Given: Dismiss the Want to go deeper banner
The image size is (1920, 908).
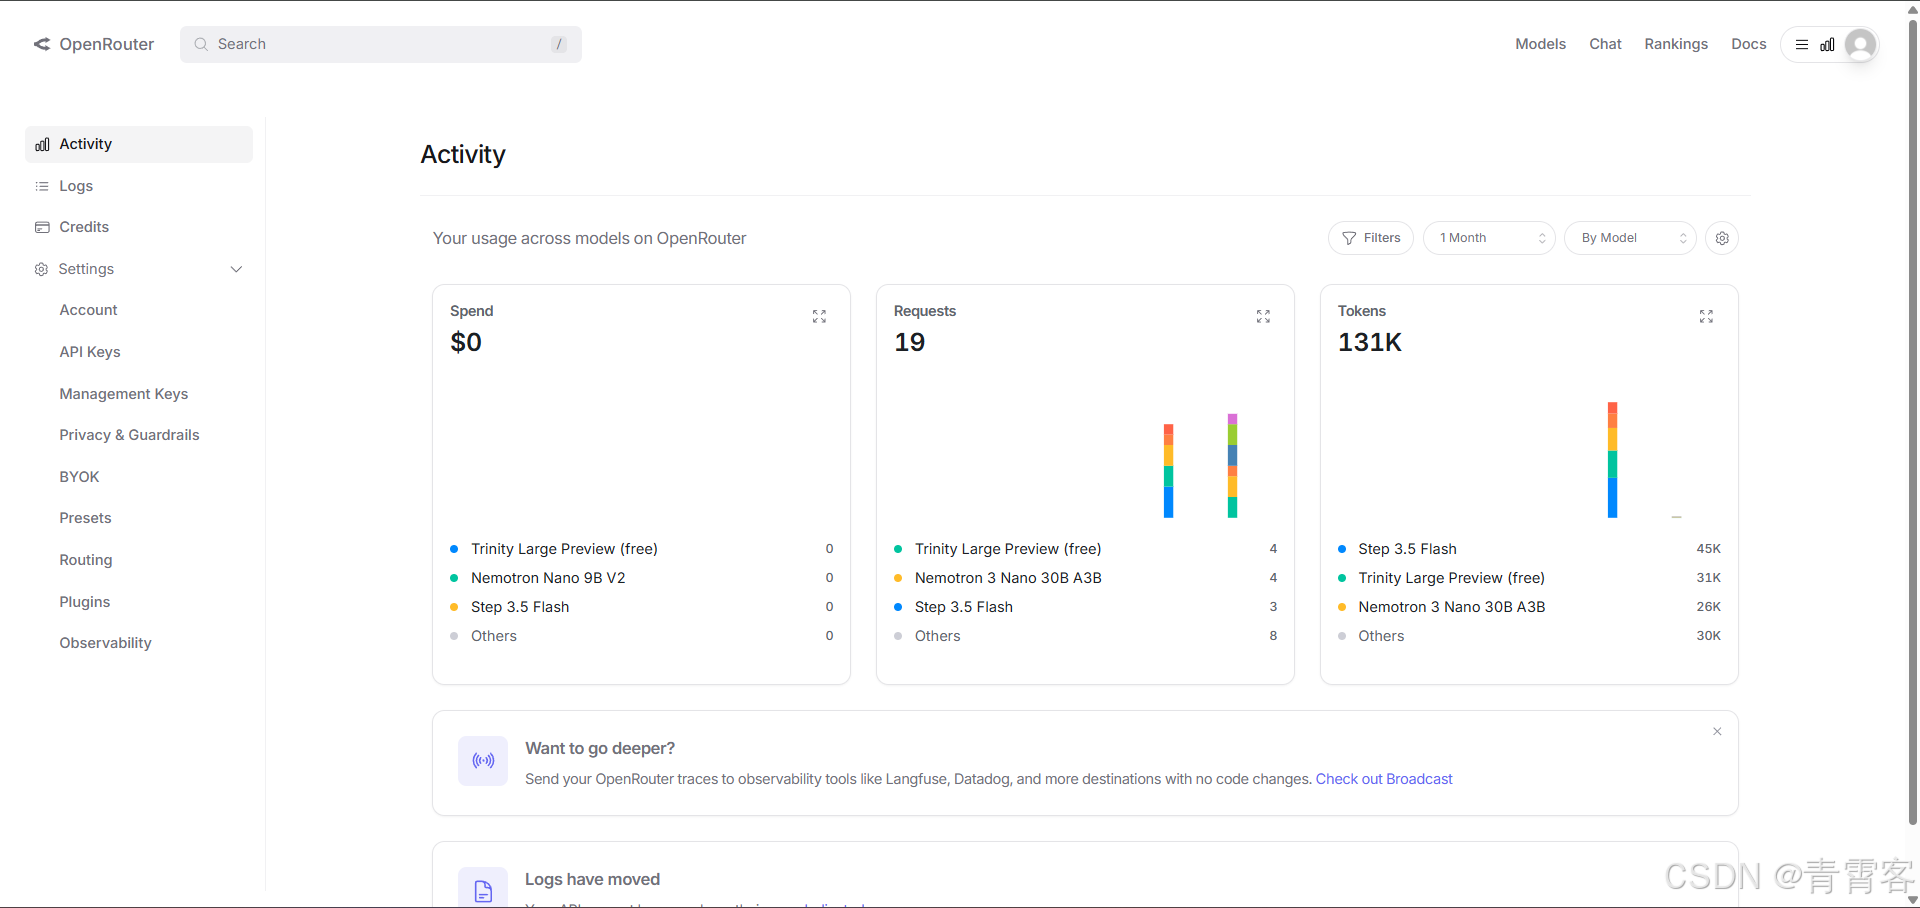Looking at the screenshot, I should click(1717, 732).
